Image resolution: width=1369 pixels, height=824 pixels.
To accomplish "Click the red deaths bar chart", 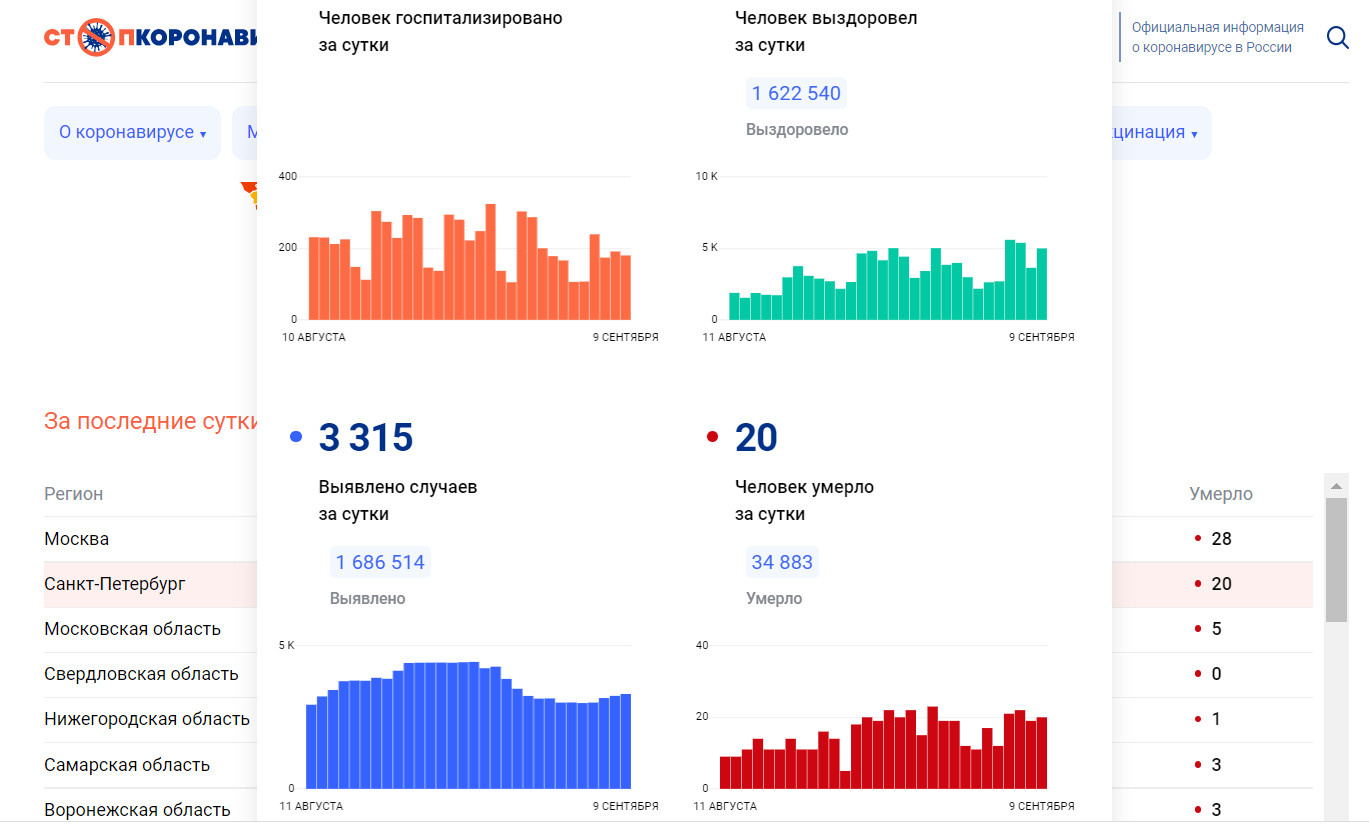I will (883, 748).
